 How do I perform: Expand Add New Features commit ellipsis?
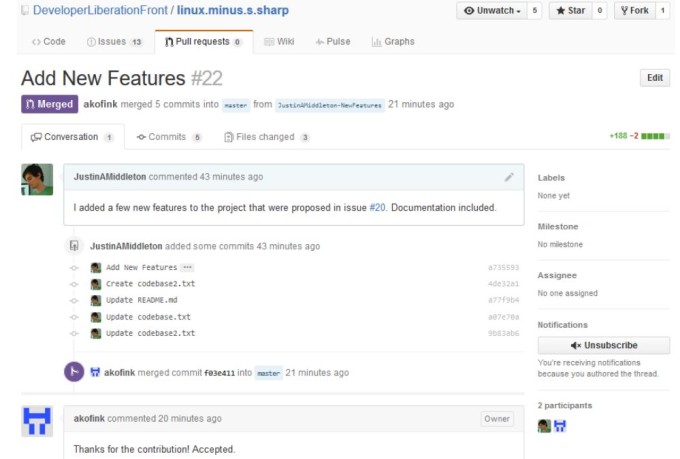pyautogui.click(x=187, y=267)
